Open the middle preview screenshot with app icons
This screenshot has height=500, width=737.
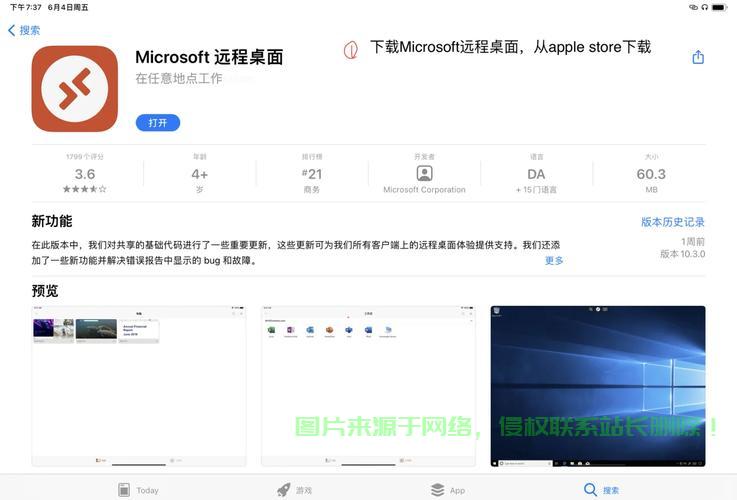tap(368, 386)
